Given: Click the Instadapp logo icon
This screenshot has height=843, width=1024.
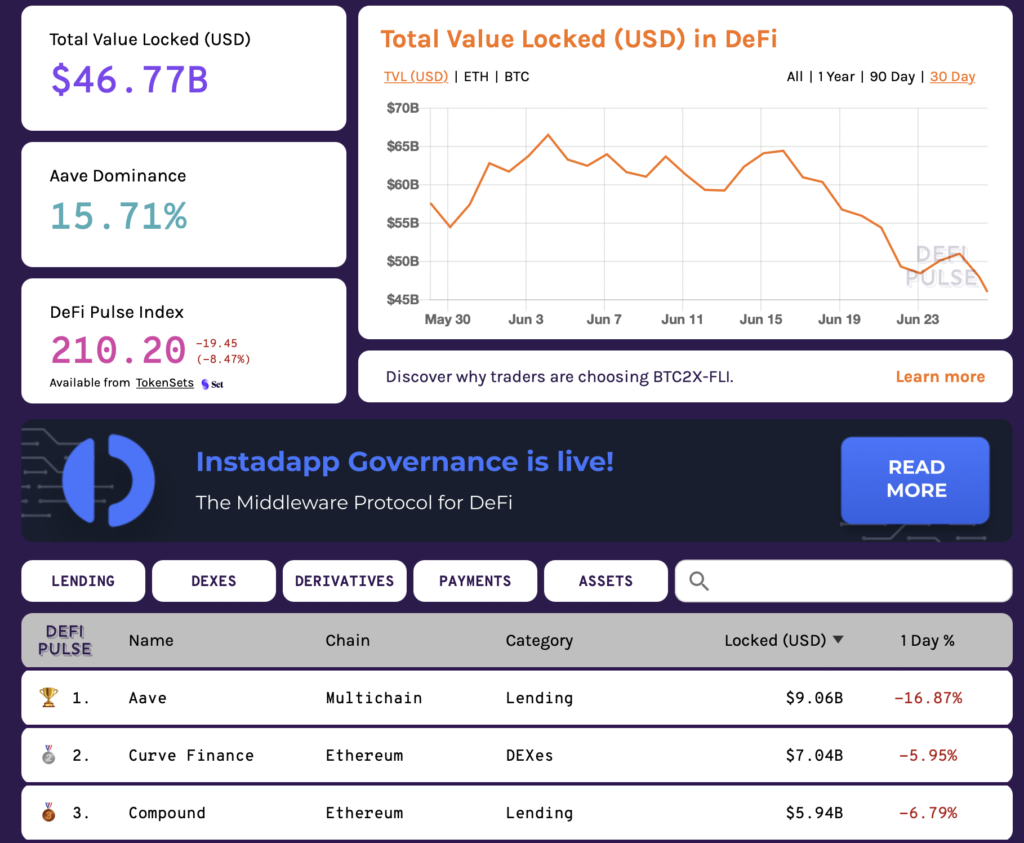Looking at the screenshot, I should tap(108, 480).
